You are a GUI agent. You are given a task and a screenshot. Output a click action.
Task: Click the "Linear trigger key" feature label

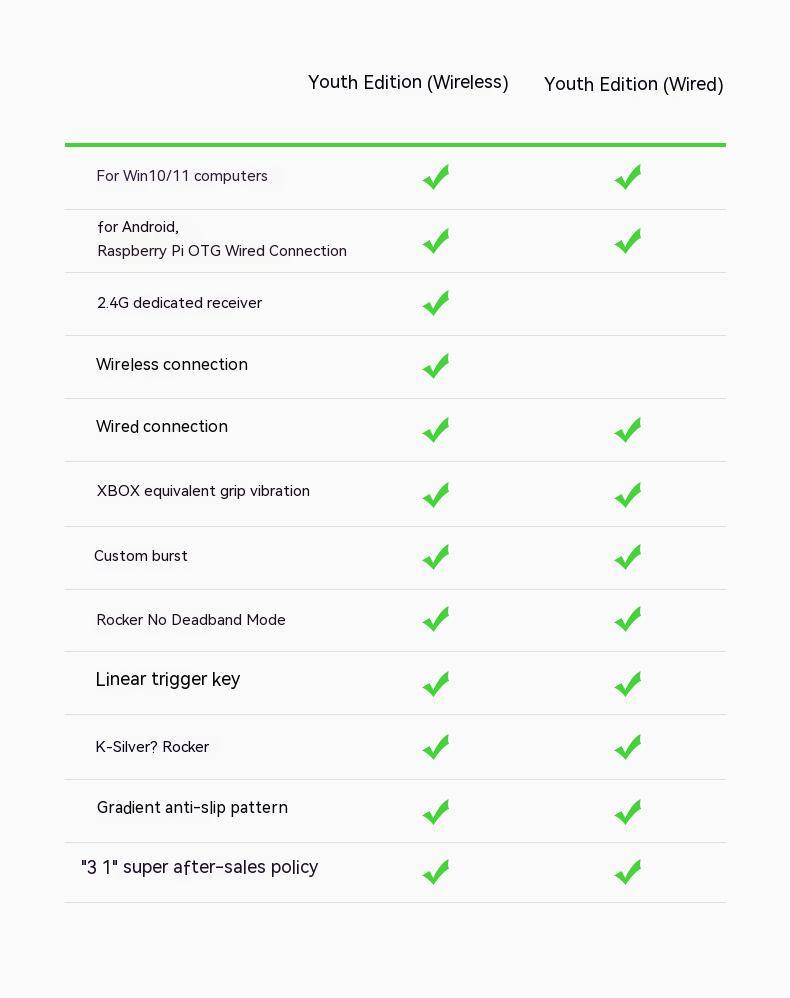[x=168, y=679]
